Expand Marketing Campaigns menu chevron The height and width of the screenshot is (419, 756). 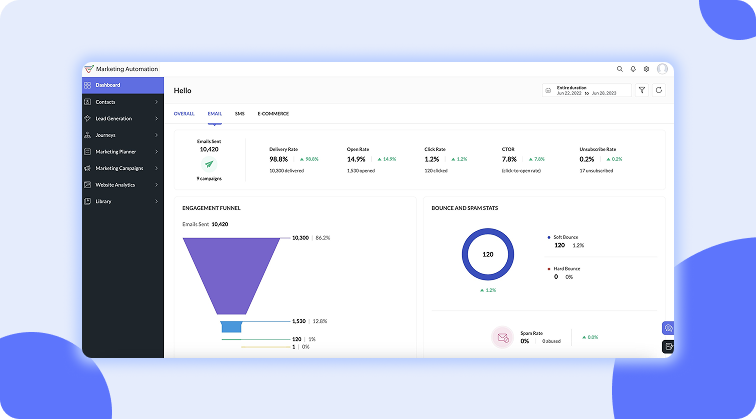(156, 168)
